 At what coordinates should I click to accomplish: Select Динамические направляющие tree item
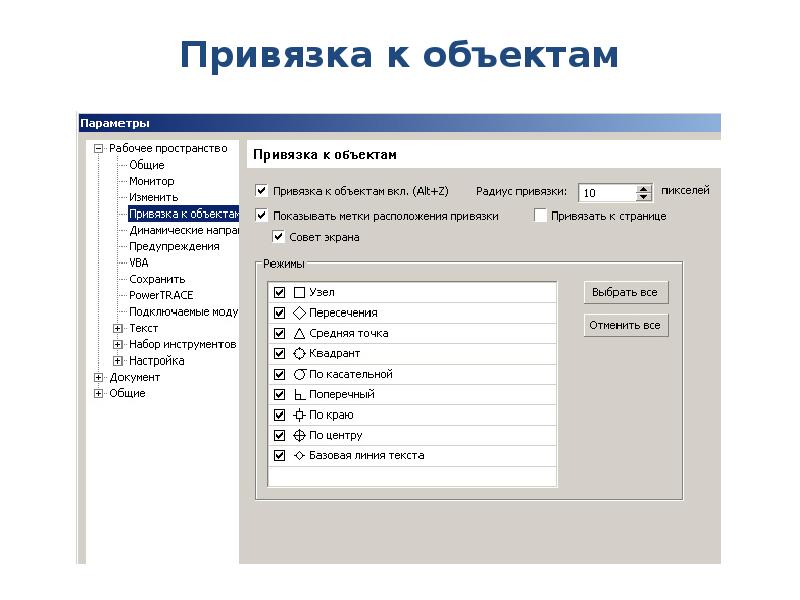[x=184, y=230]
